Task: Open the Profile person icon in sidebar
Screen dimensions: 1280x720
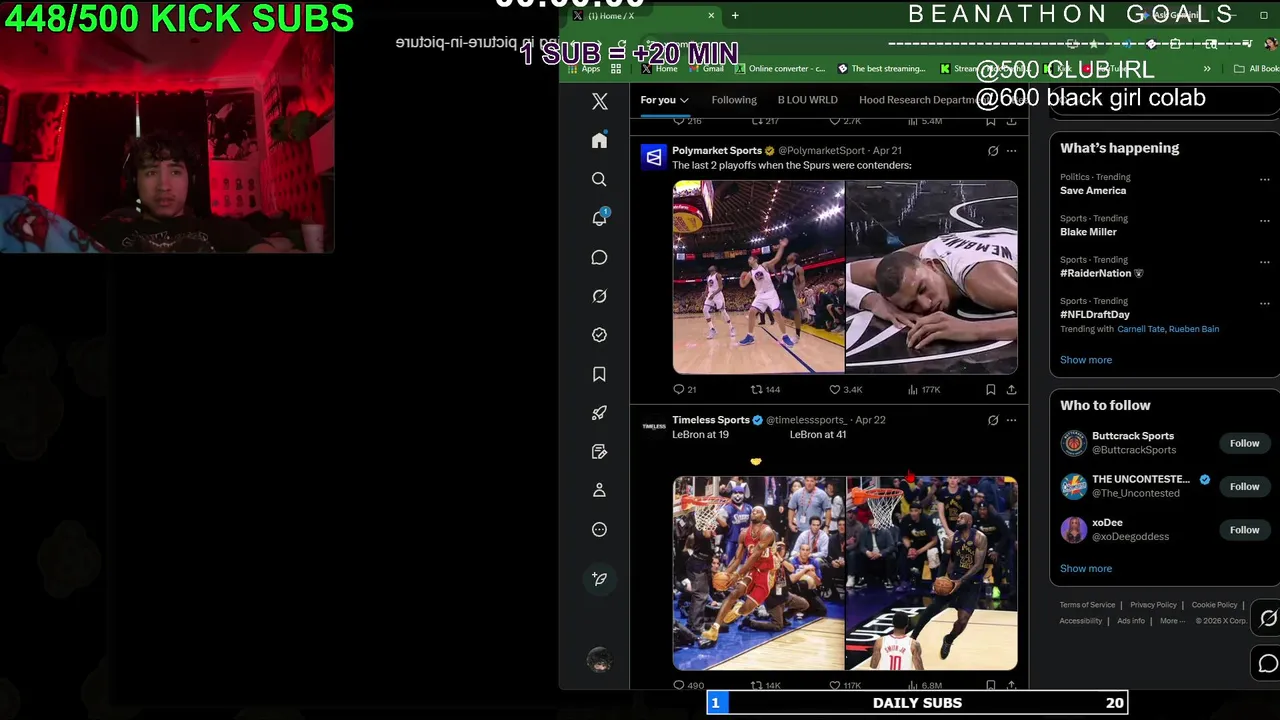Action: tap(599, 490)
